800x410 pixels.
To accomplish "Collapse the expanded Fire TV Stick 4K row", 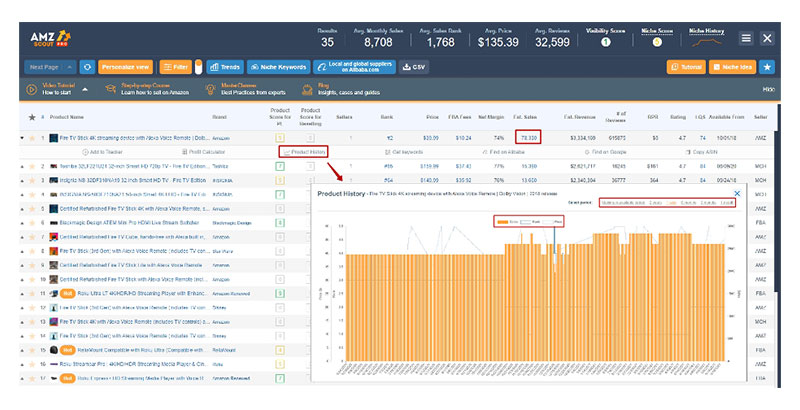I will [22, 136].
